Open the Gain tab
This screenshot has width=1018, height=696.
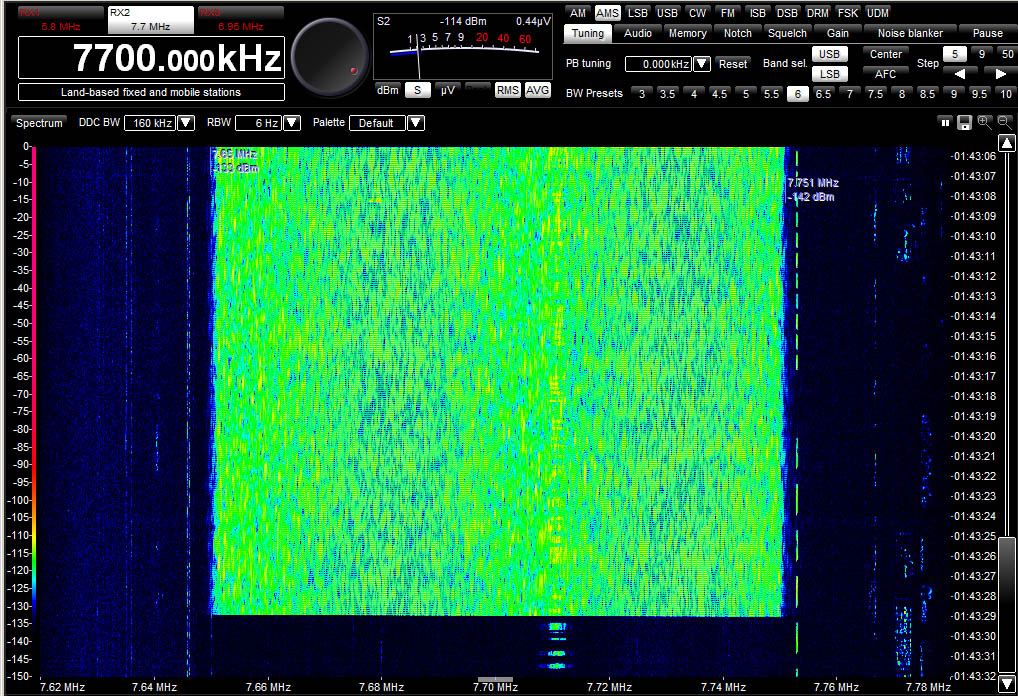838,33
